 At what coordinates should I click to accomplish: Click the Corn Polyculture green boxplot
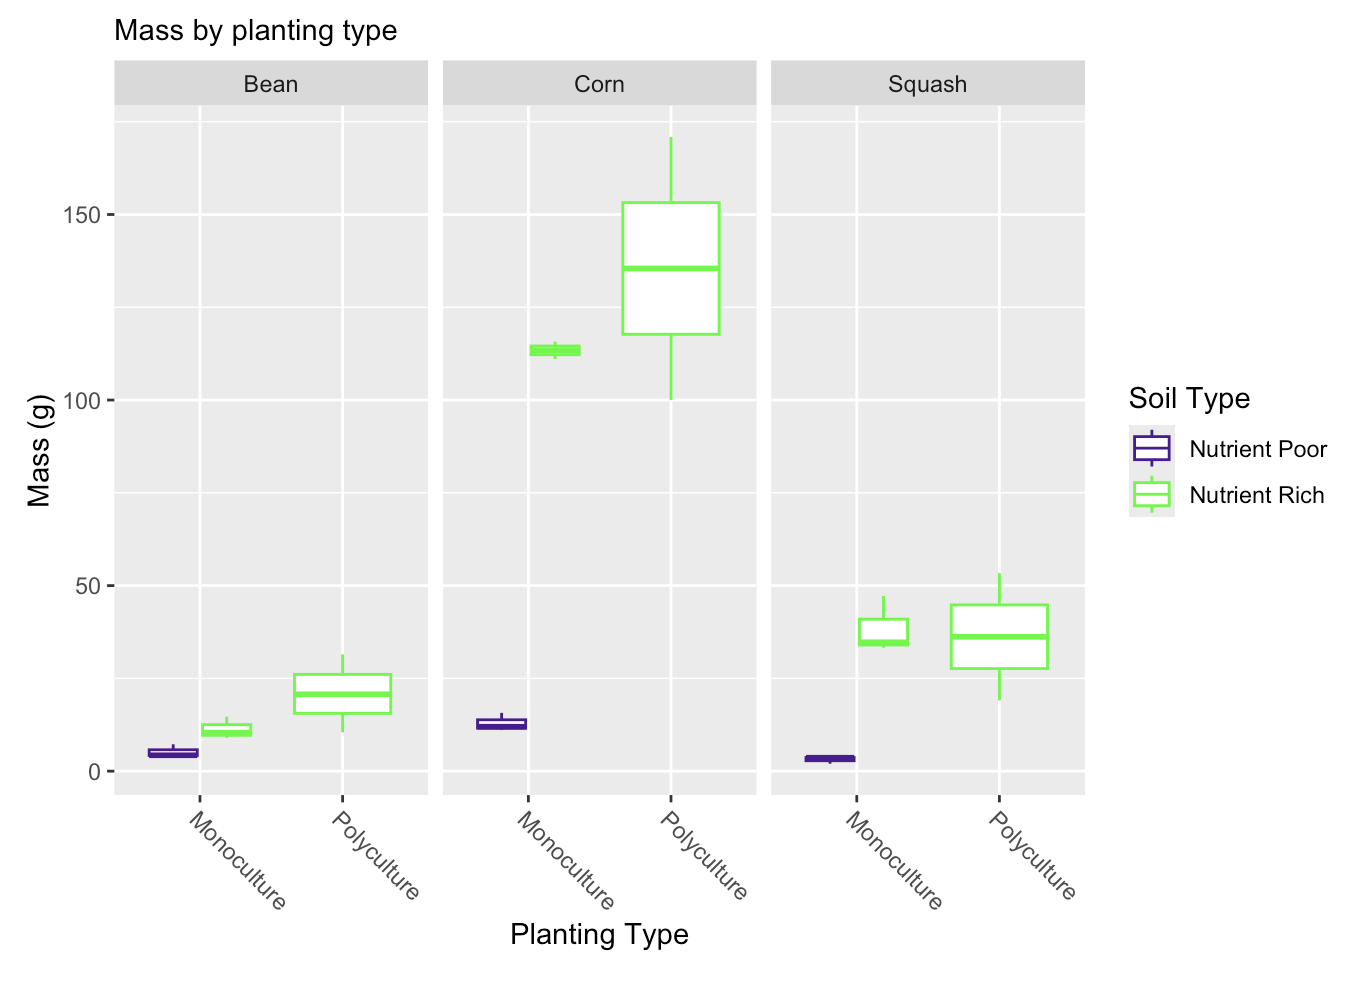click(x=671, y=268)
